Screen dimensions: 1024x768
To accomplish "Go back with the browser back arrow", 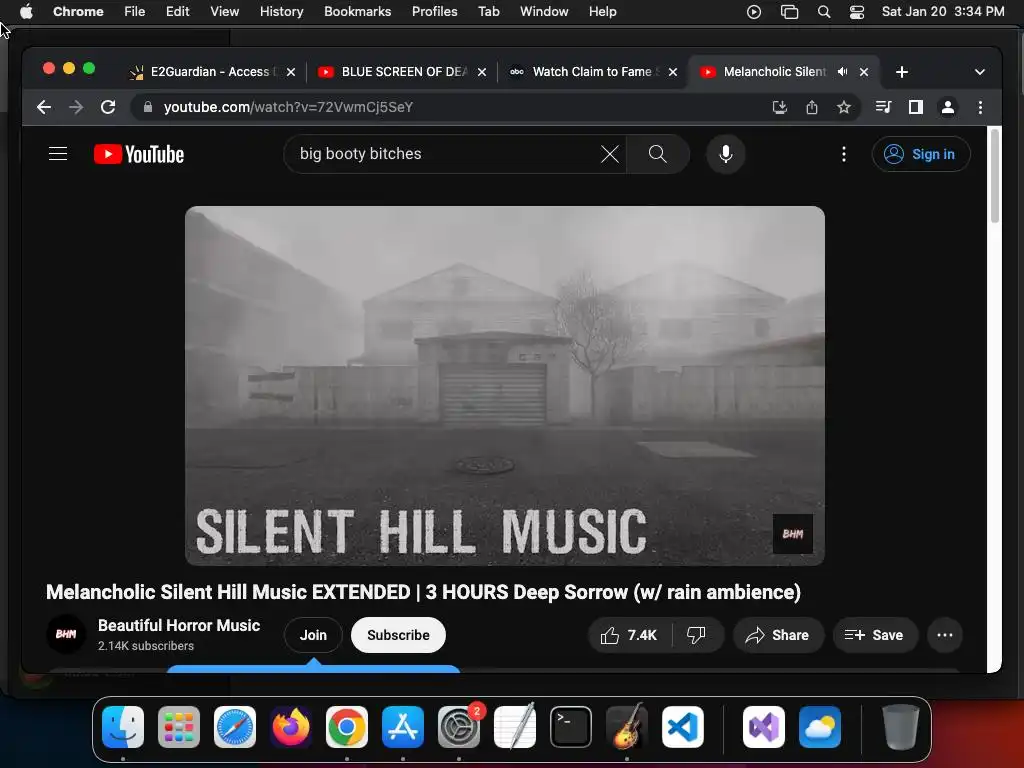I will pyautogui.click(x=44, y=107).
